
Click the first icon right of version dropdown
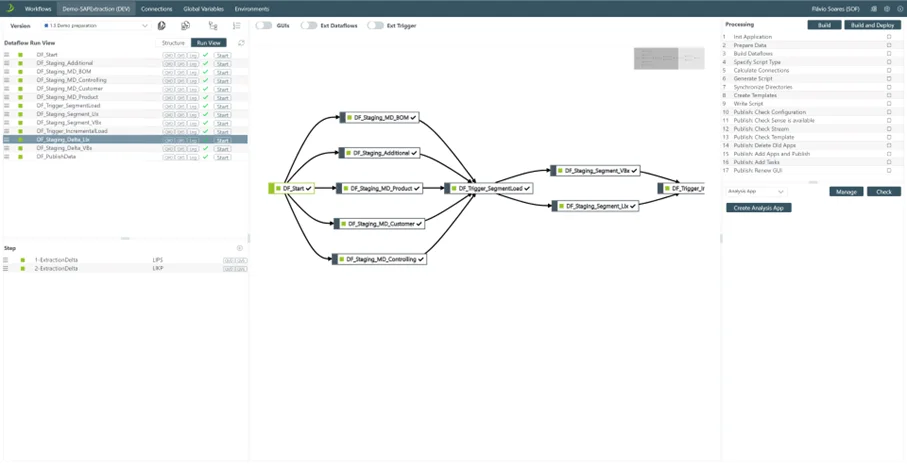click(x=162, y=26)
